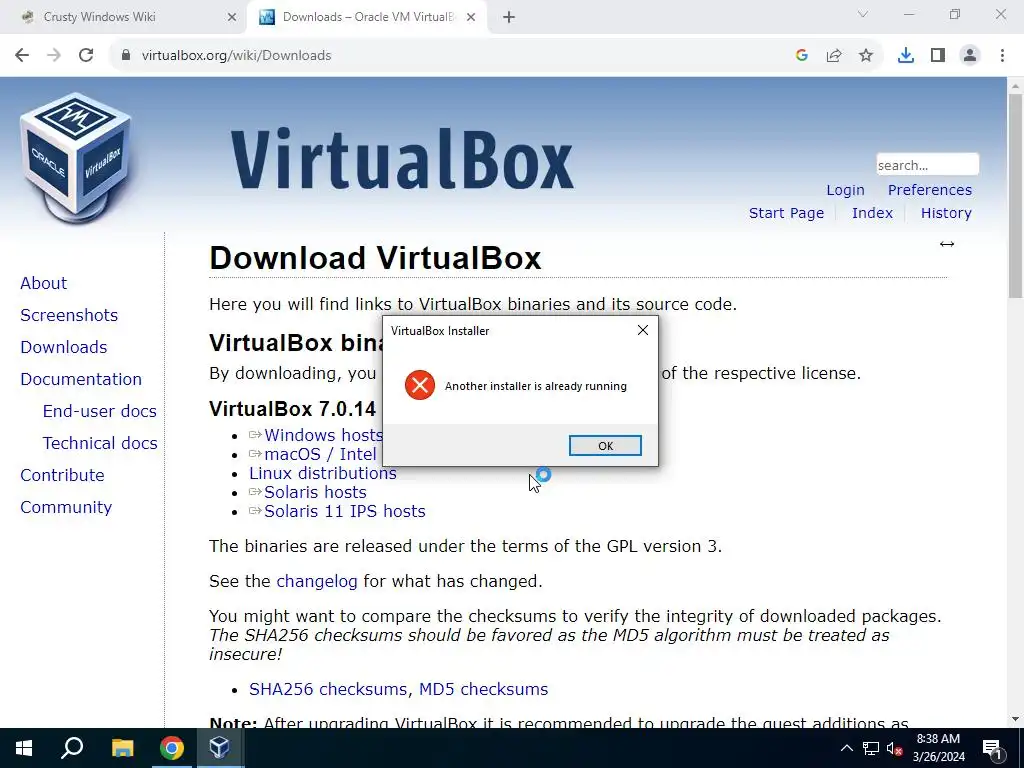
Task: Click the red error icon in the dialog
Action: pyautogui.click(x=420, y=385)
